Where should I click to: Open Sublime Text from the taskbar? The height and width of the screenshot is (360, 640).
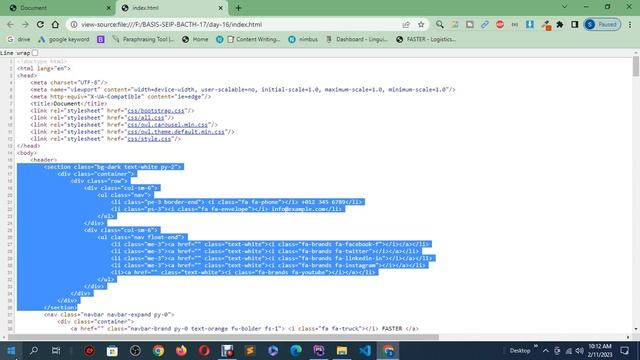click(250, 351)
